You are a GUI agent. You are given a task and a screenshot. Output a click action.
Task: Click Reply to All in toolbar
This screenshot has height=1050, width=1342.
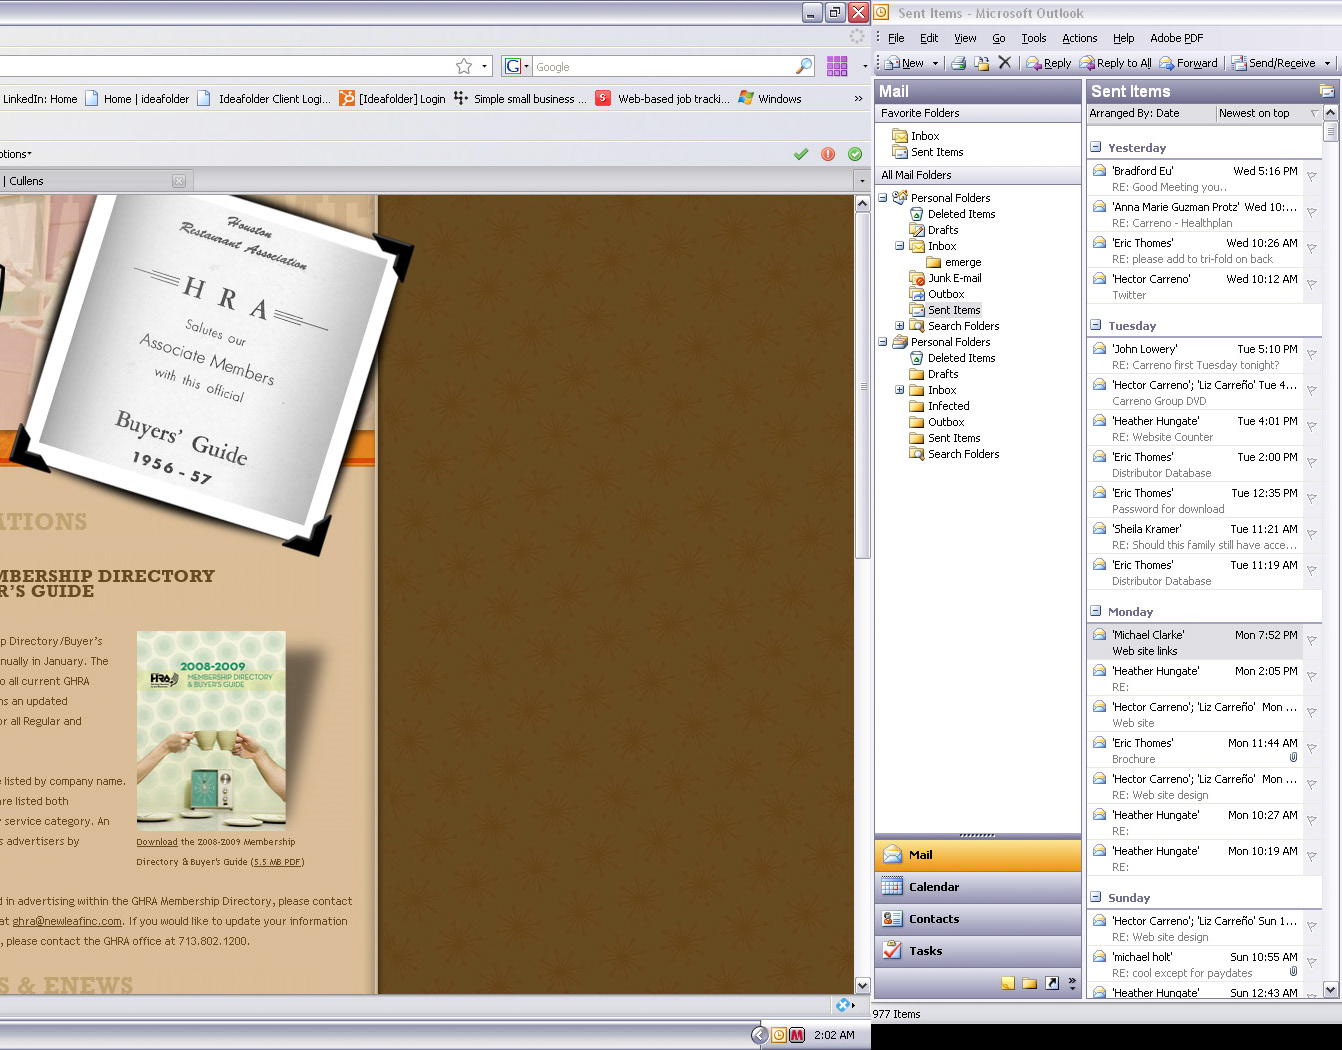(1115, 63)
